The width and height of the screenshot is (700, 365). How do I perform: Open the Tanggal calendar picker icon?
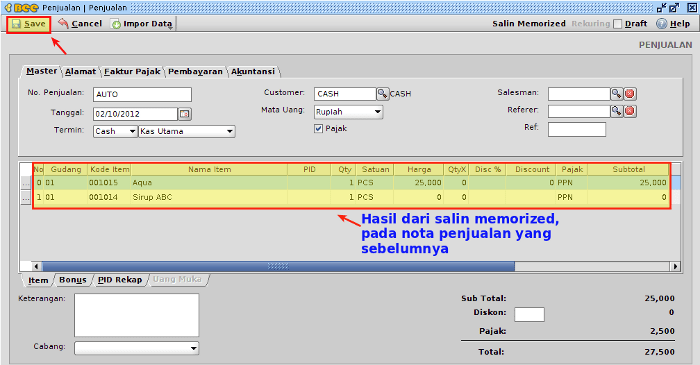coord(184,114)
